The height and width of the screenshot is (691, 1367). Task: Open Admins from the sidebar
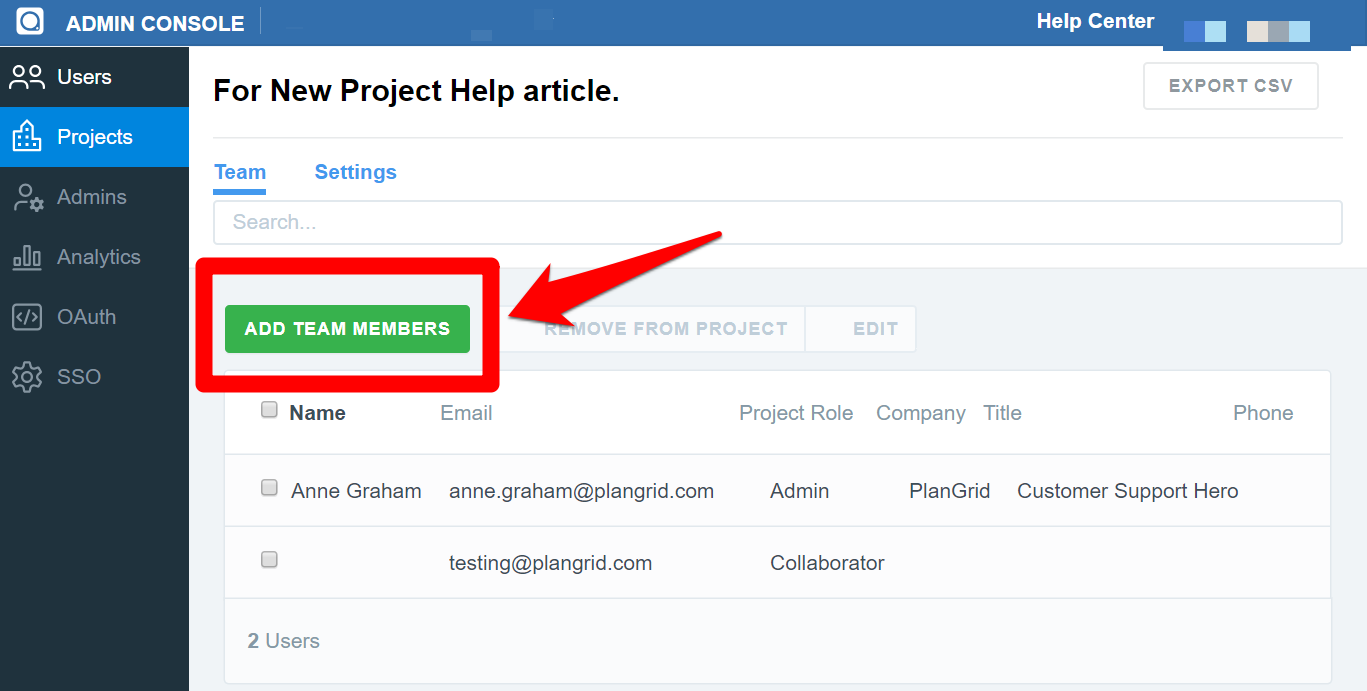(92, 197)
